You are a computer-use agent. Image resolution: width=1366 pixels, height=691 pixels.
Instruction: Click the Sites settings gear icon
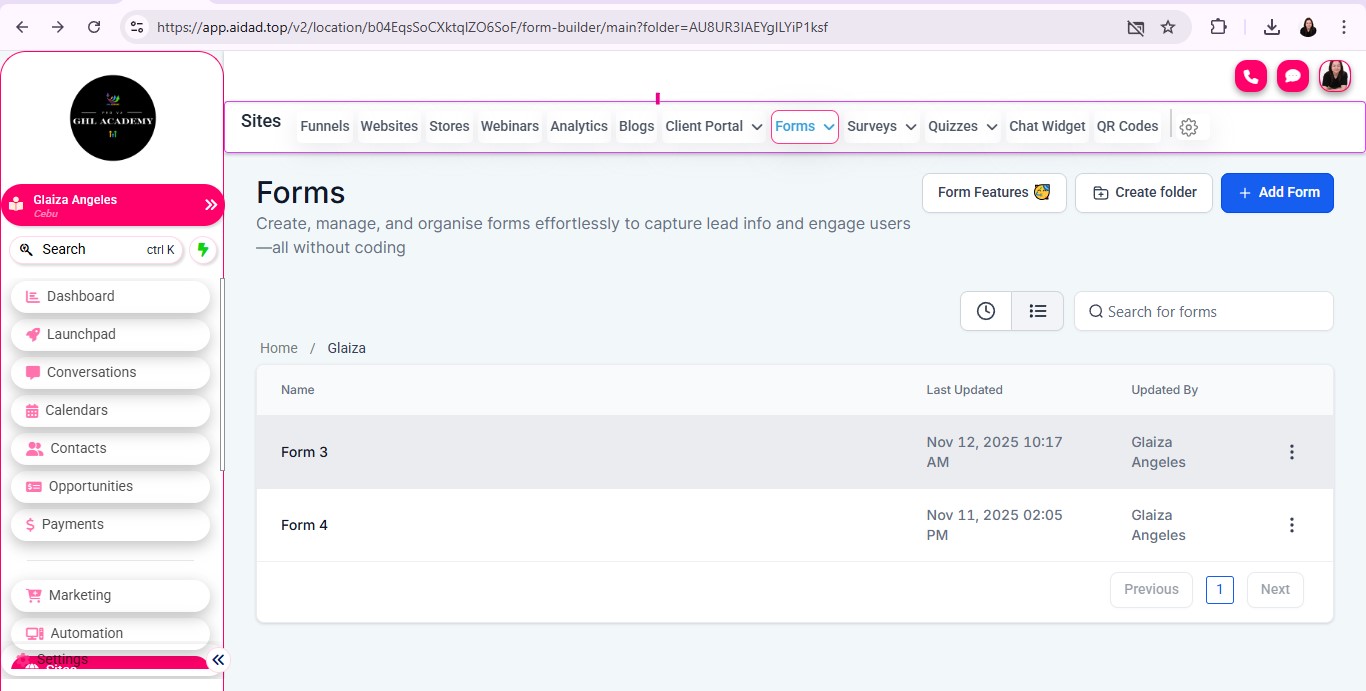1188,127
